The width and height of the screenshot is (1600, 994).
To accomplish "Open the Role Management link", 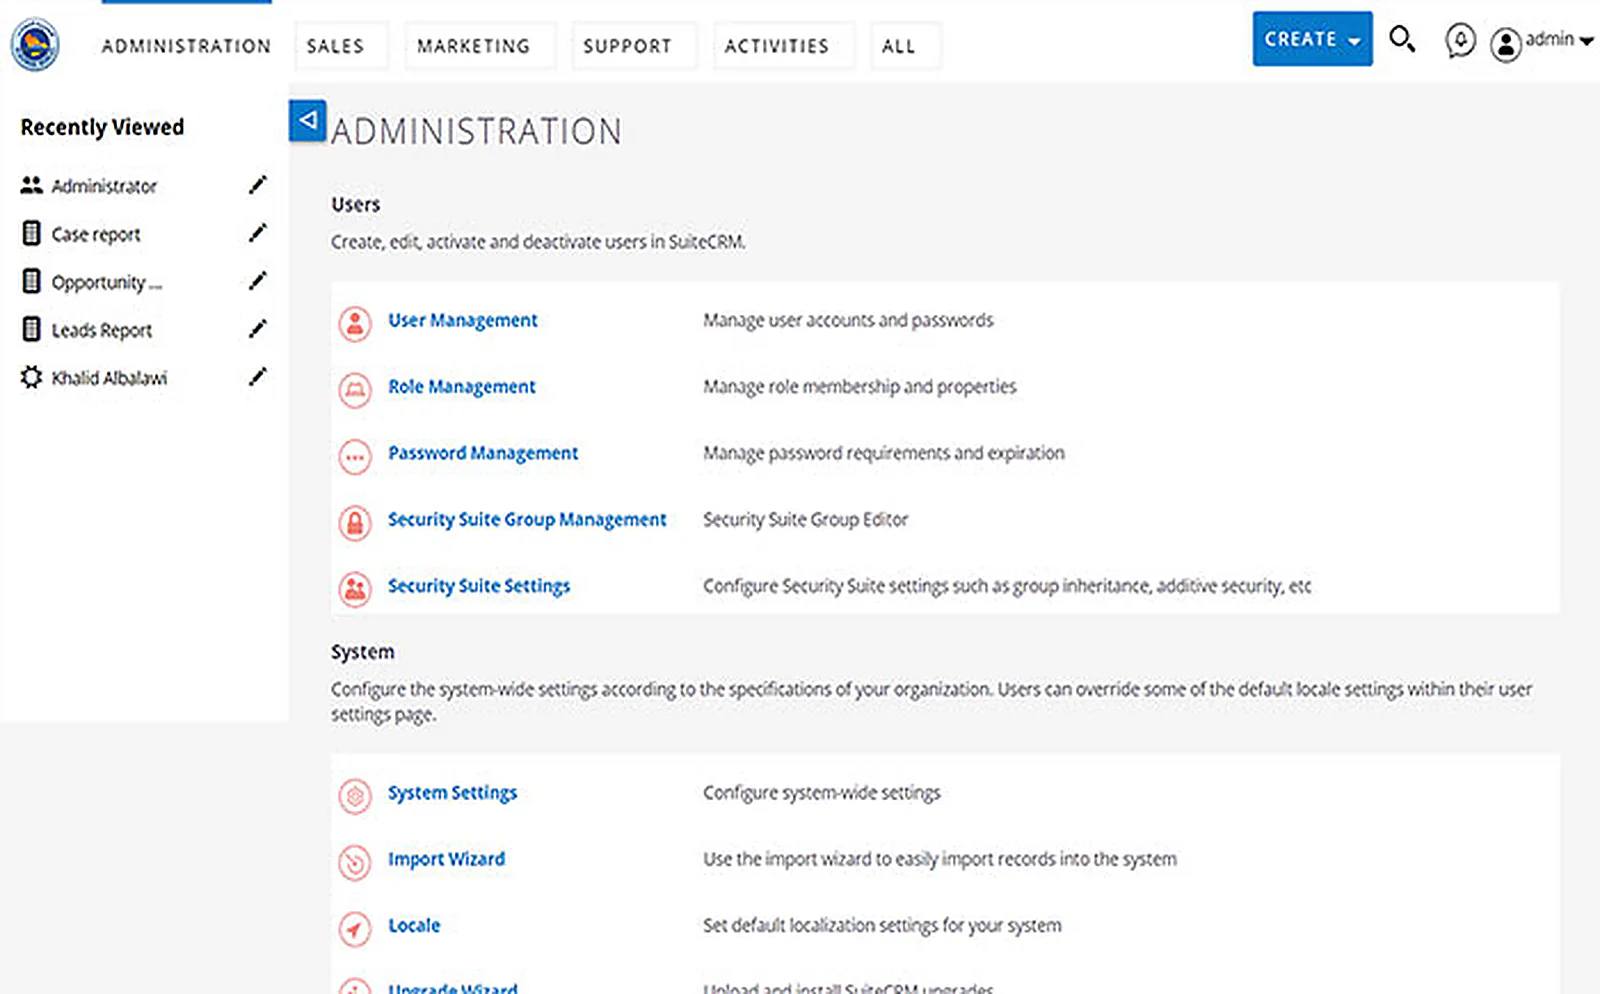I will point(462,387).
